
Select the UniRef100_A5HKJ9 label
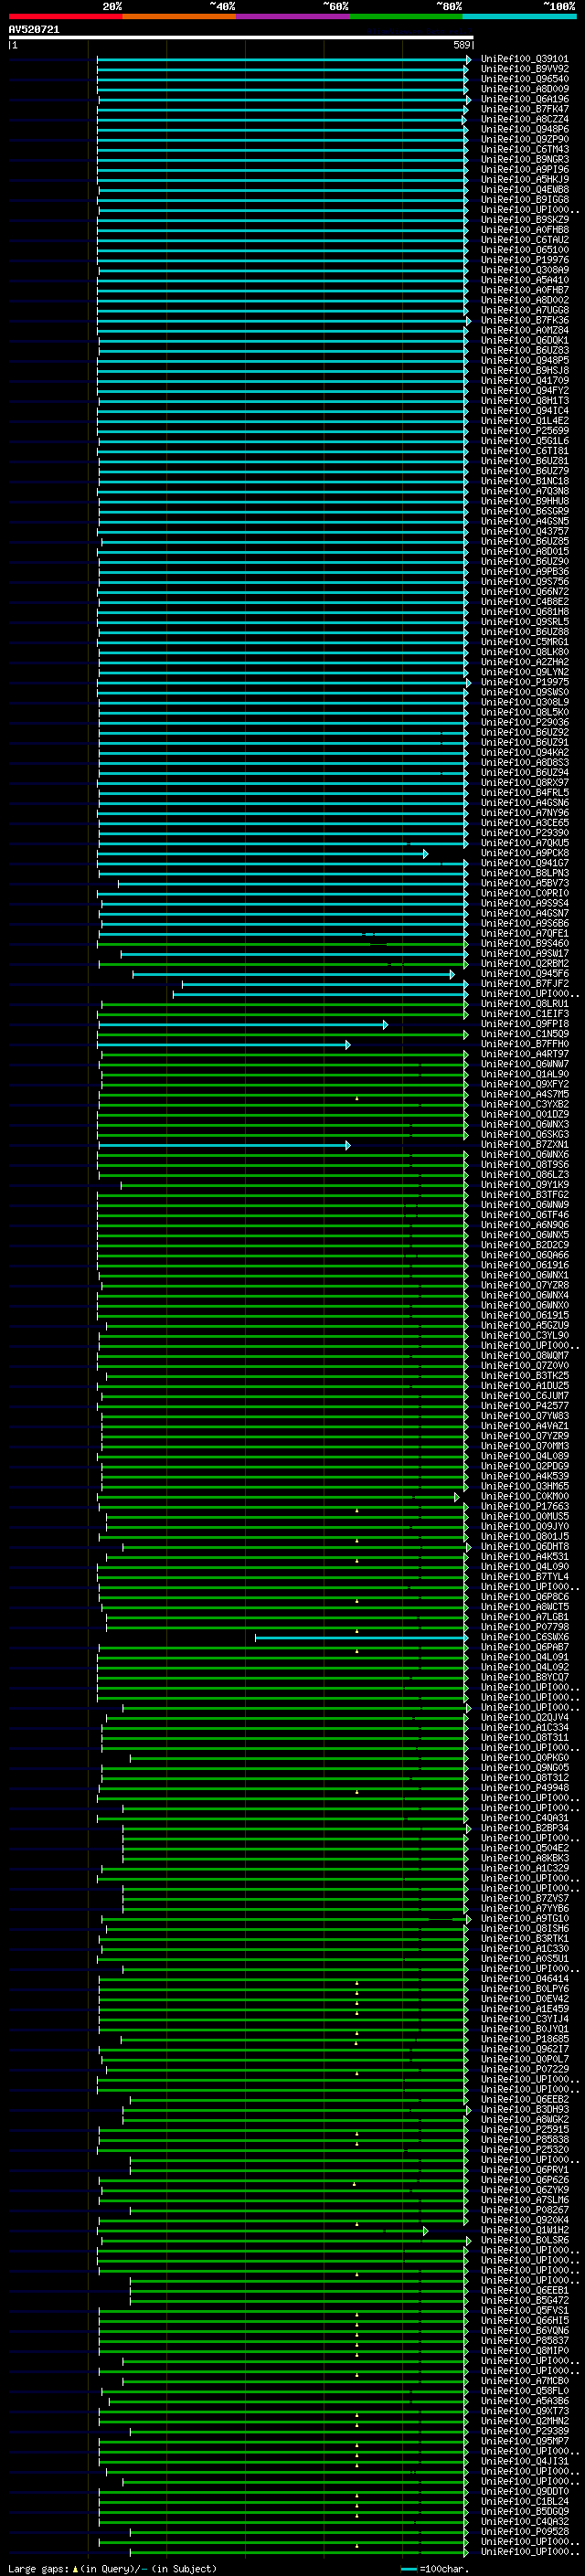click(x=525, y=180)
